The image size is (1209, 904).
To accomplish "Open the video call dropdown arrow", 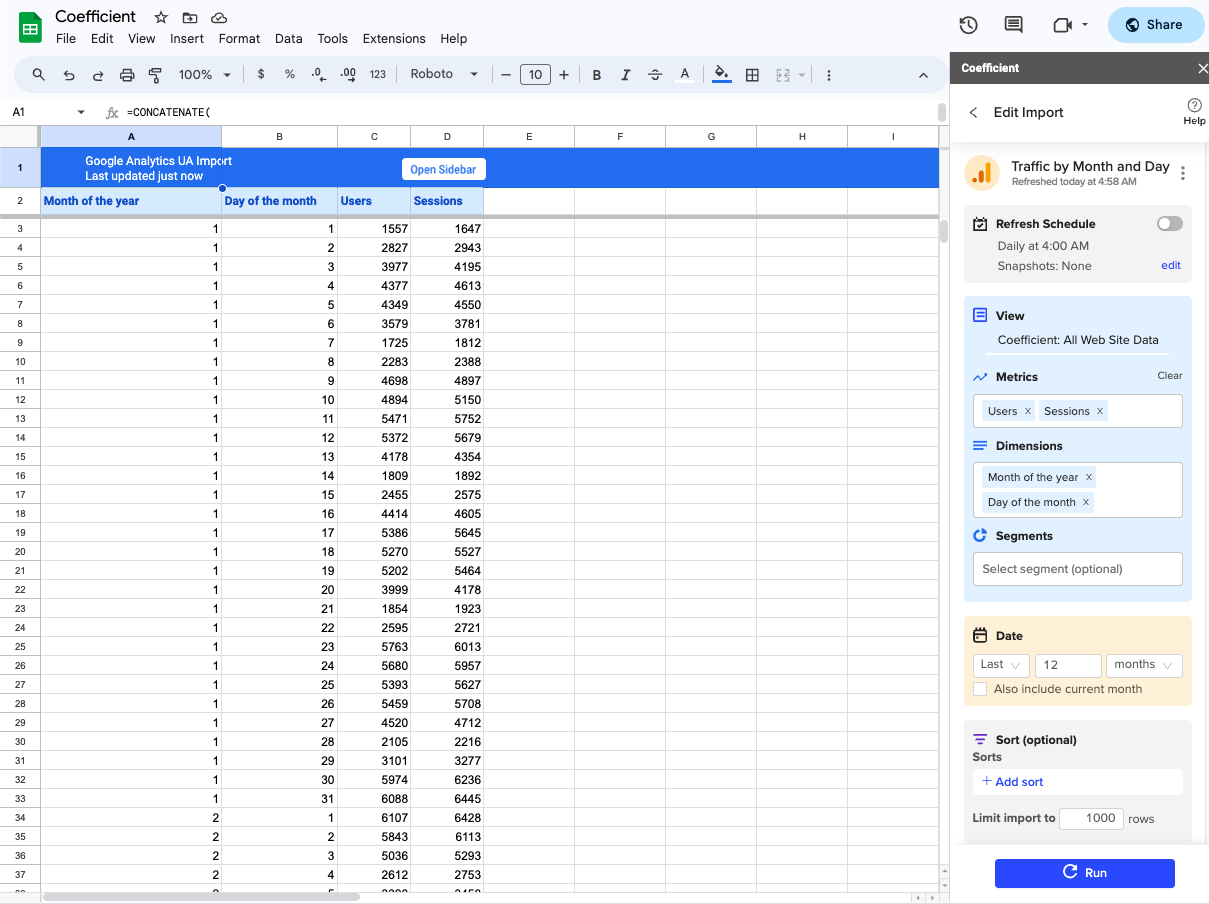I will [1085, 25].
